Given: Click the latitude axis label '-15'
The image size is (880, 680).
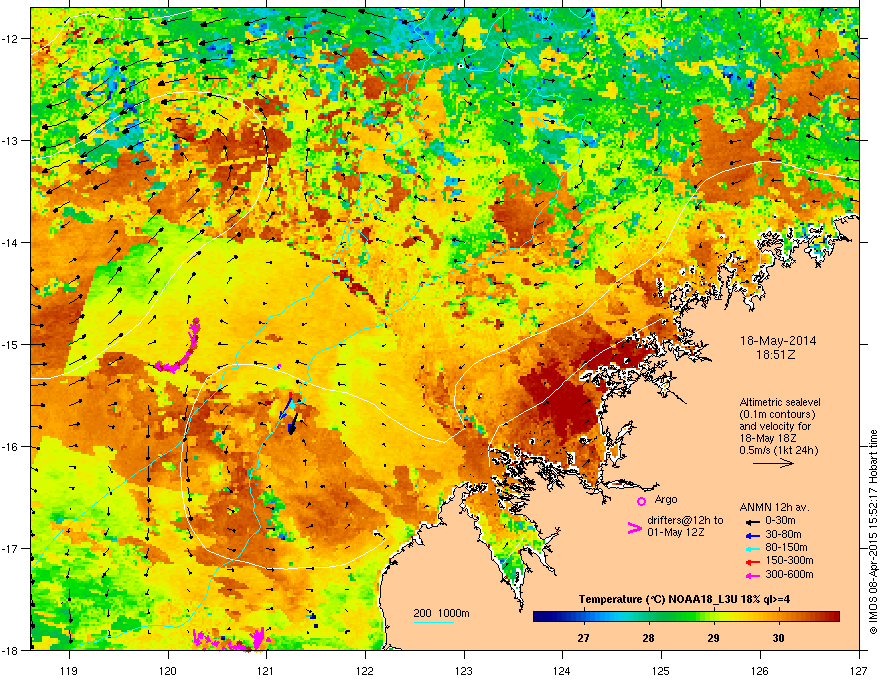Looking at the screenshot, I should [x=11, y=344].
